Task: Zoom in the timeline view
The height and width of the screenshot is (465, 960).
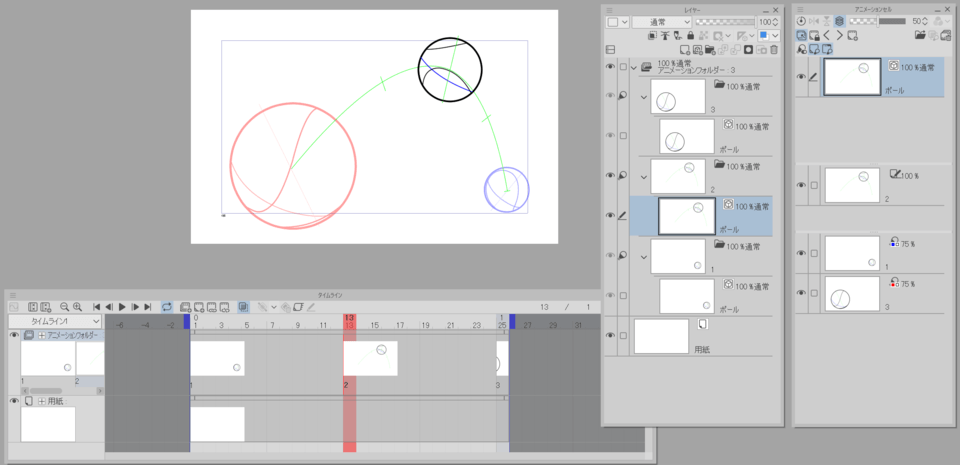Action: (x=77, y=307)
